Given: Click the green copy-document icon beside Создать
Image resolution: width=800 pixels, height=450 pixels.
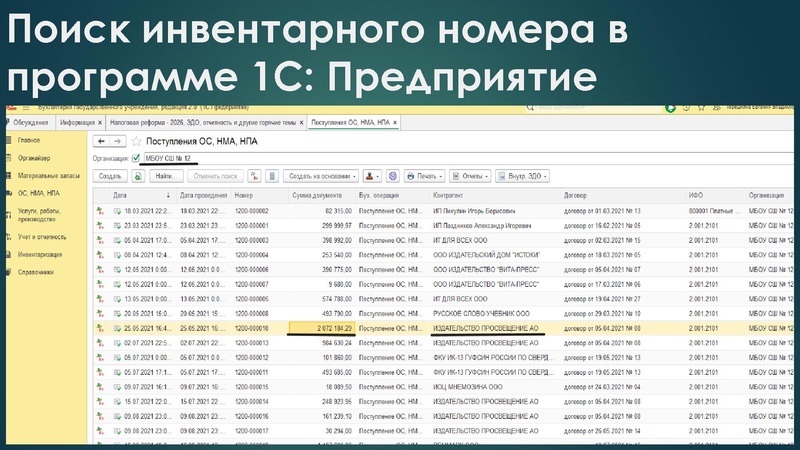Looking at the screenshot, I should coord(138,176).
